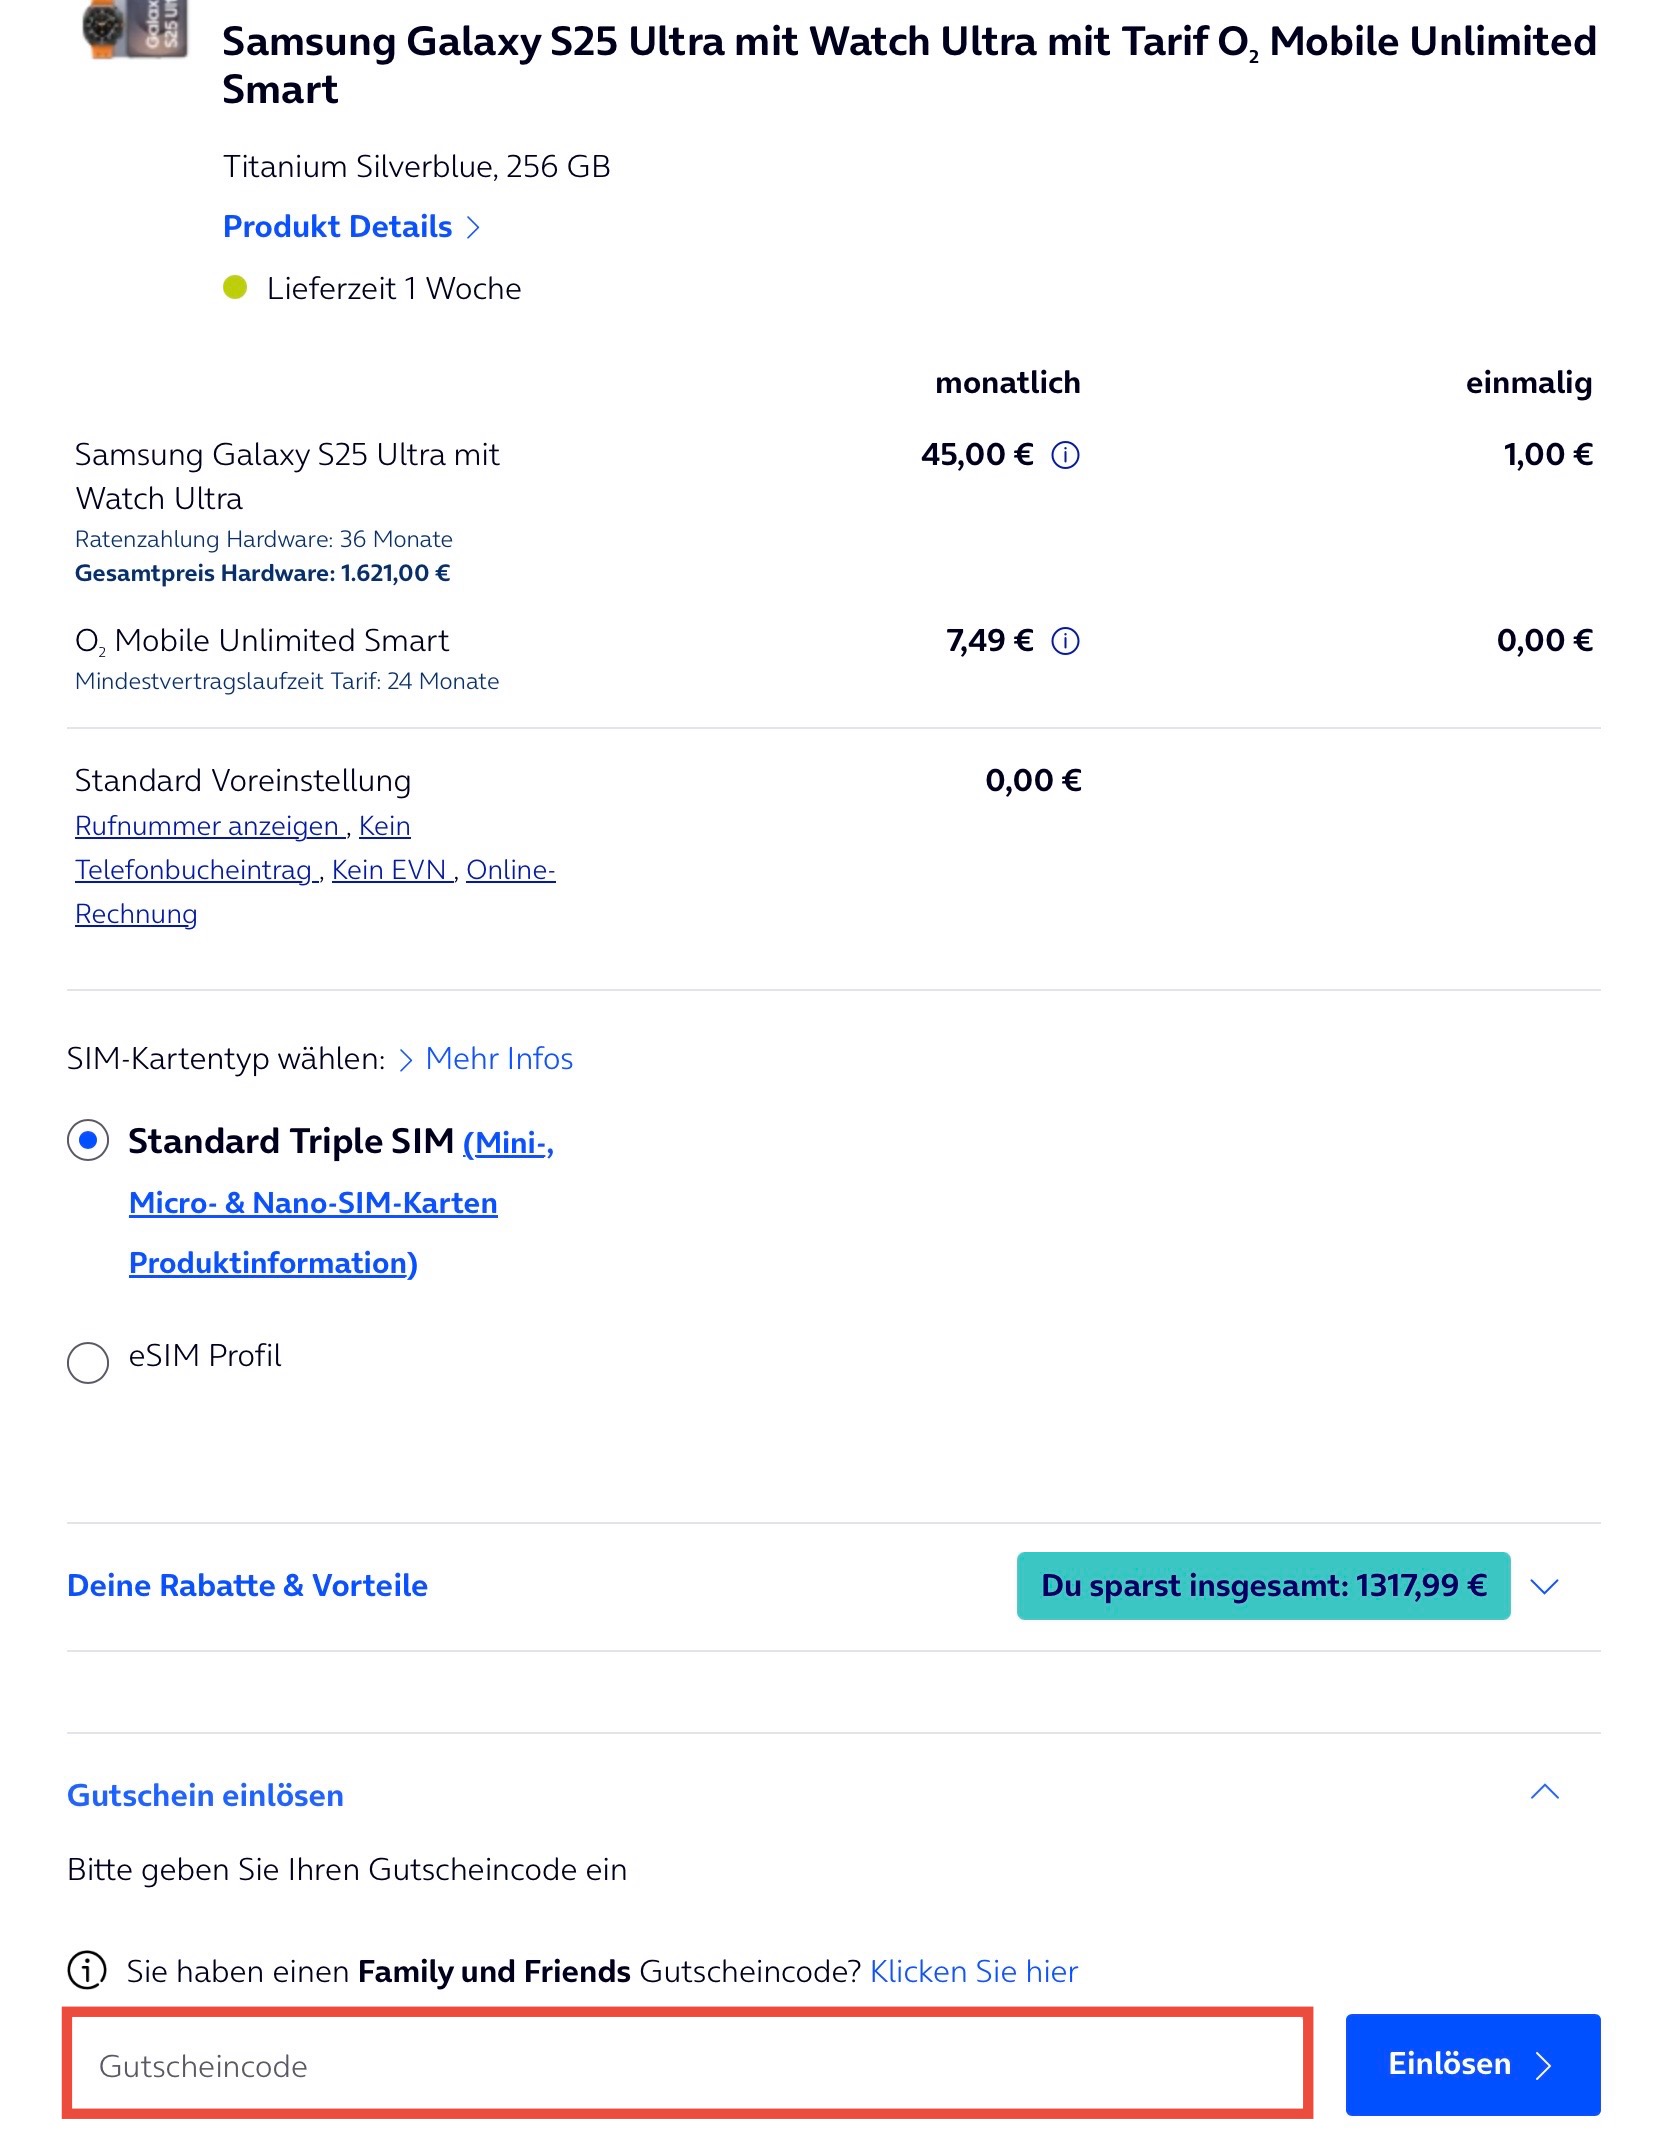Open info tooltip for 45,00 € monthly price
Viewport: 1667px width, 2129px height.
[1064, 455]
